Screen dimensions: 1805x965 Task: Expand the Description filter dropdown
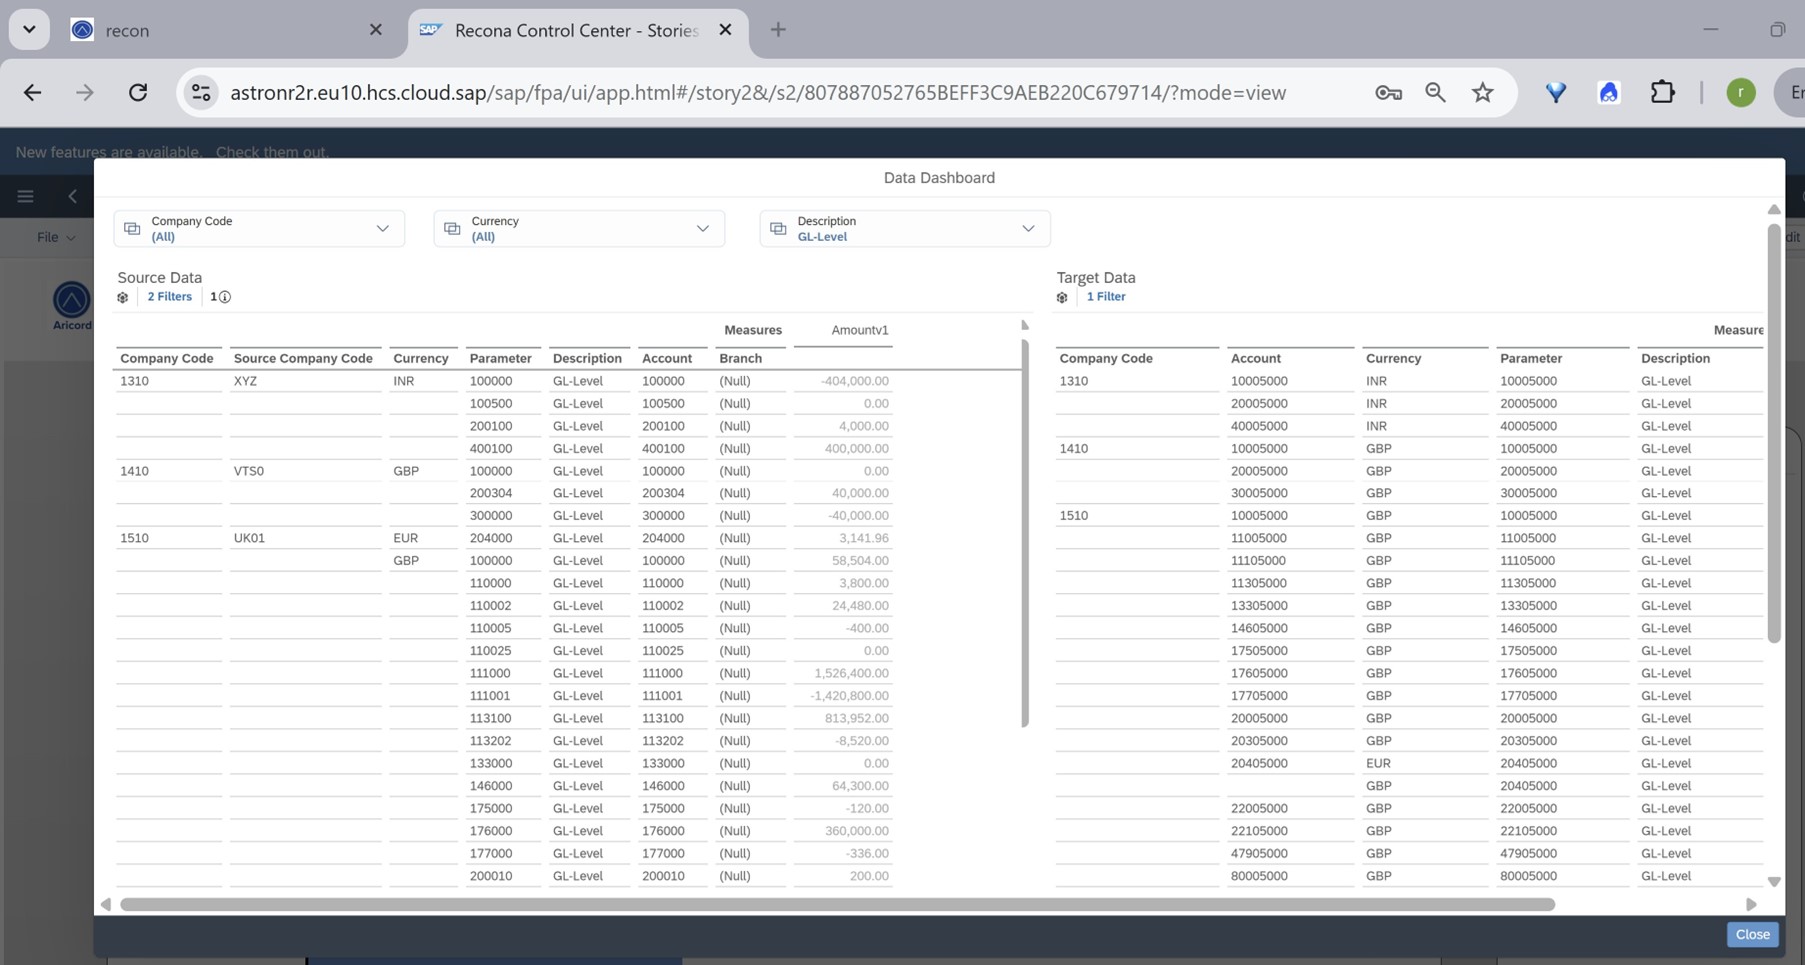1028,229
